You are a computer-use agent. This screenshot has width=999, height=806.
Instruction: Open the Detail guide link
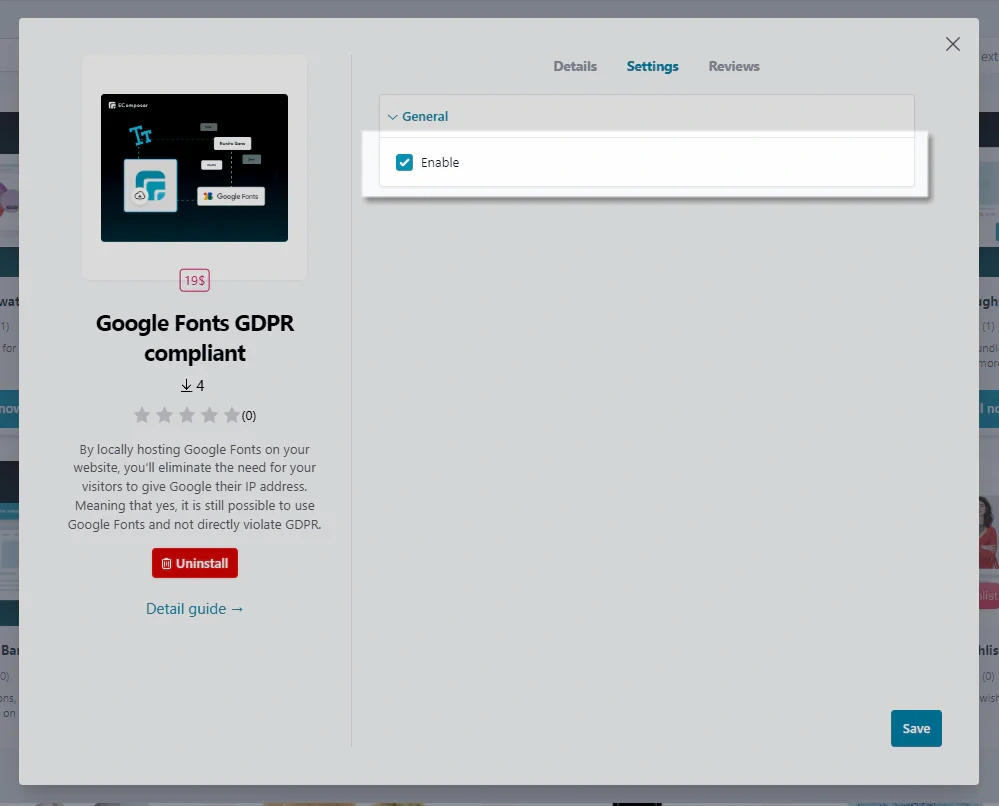click(x=194, y=609)
